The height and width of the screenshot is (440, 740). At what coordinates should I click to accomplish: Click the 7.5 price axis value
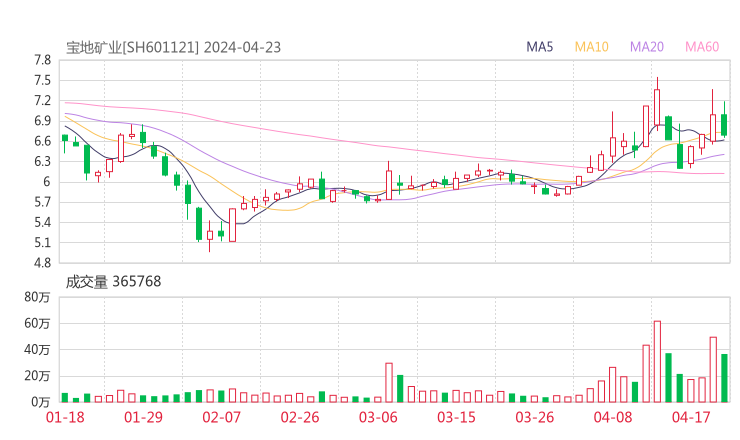click(x=42, y=80)
